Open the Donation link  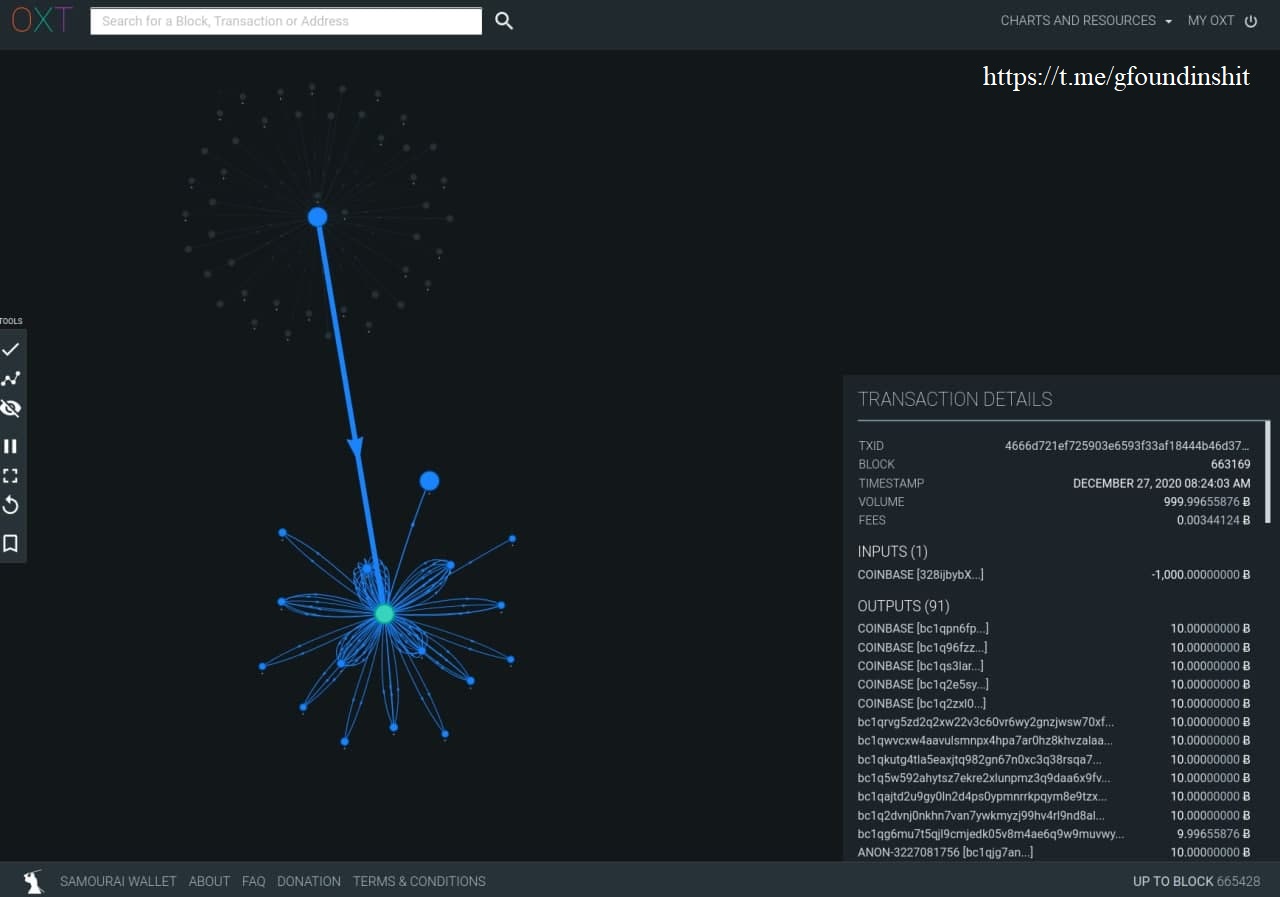pyautogui.click(x=309, y=881)
